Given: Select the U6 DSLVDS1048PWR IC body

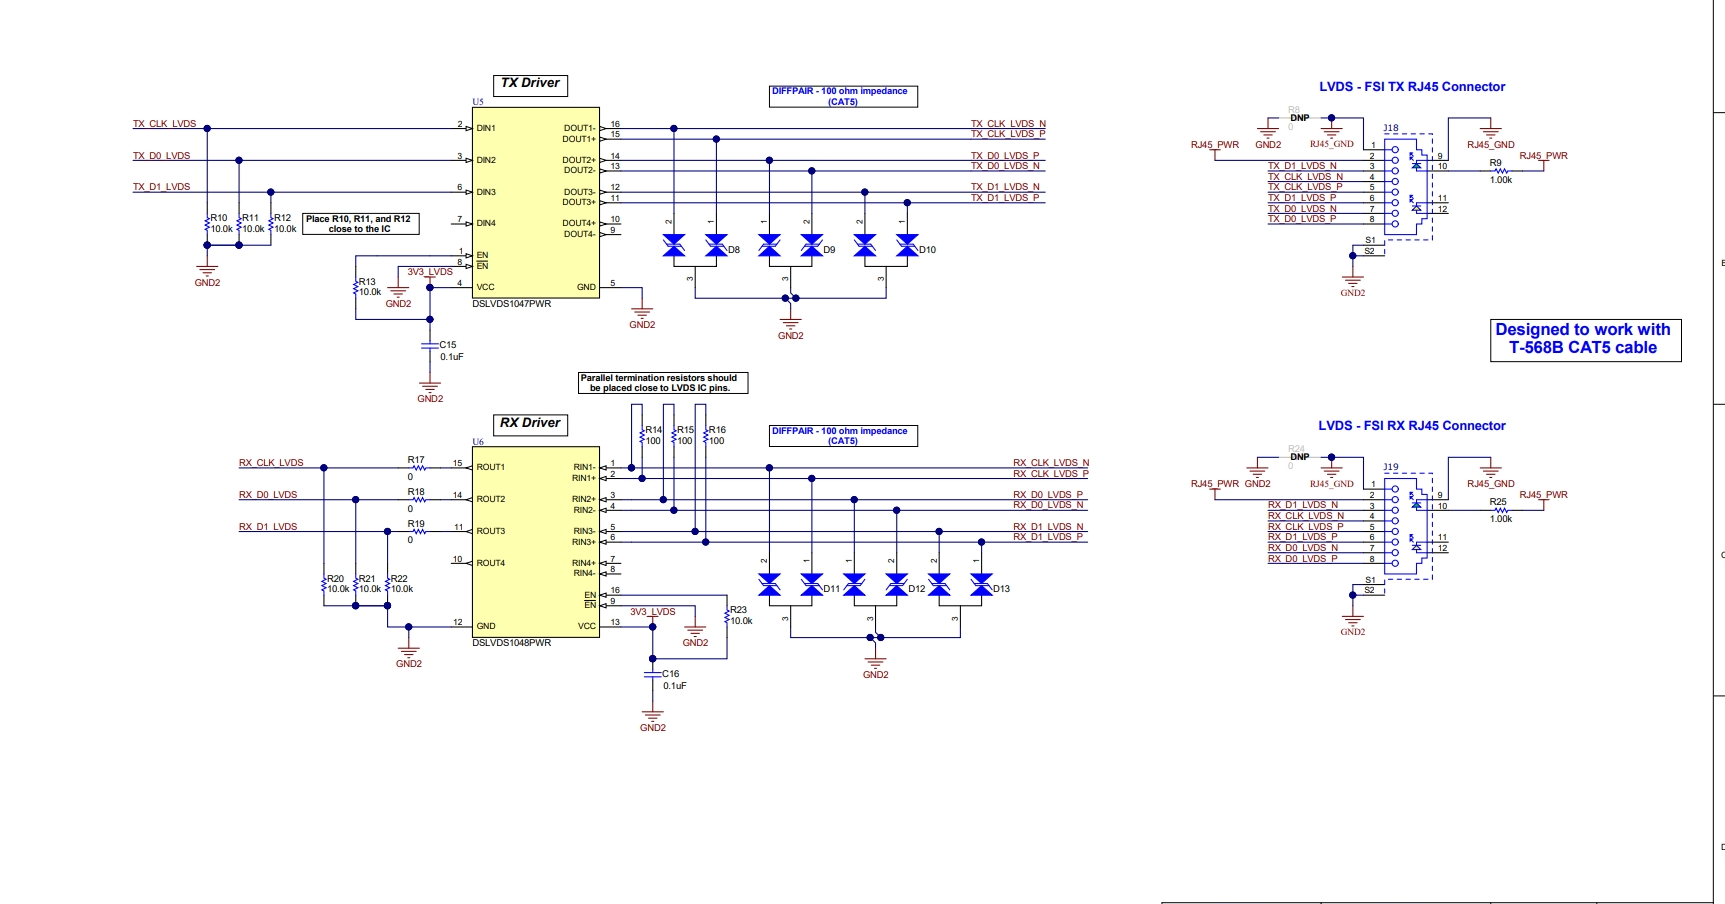Looking at the screenshot, I should click(x=536, y=541).
